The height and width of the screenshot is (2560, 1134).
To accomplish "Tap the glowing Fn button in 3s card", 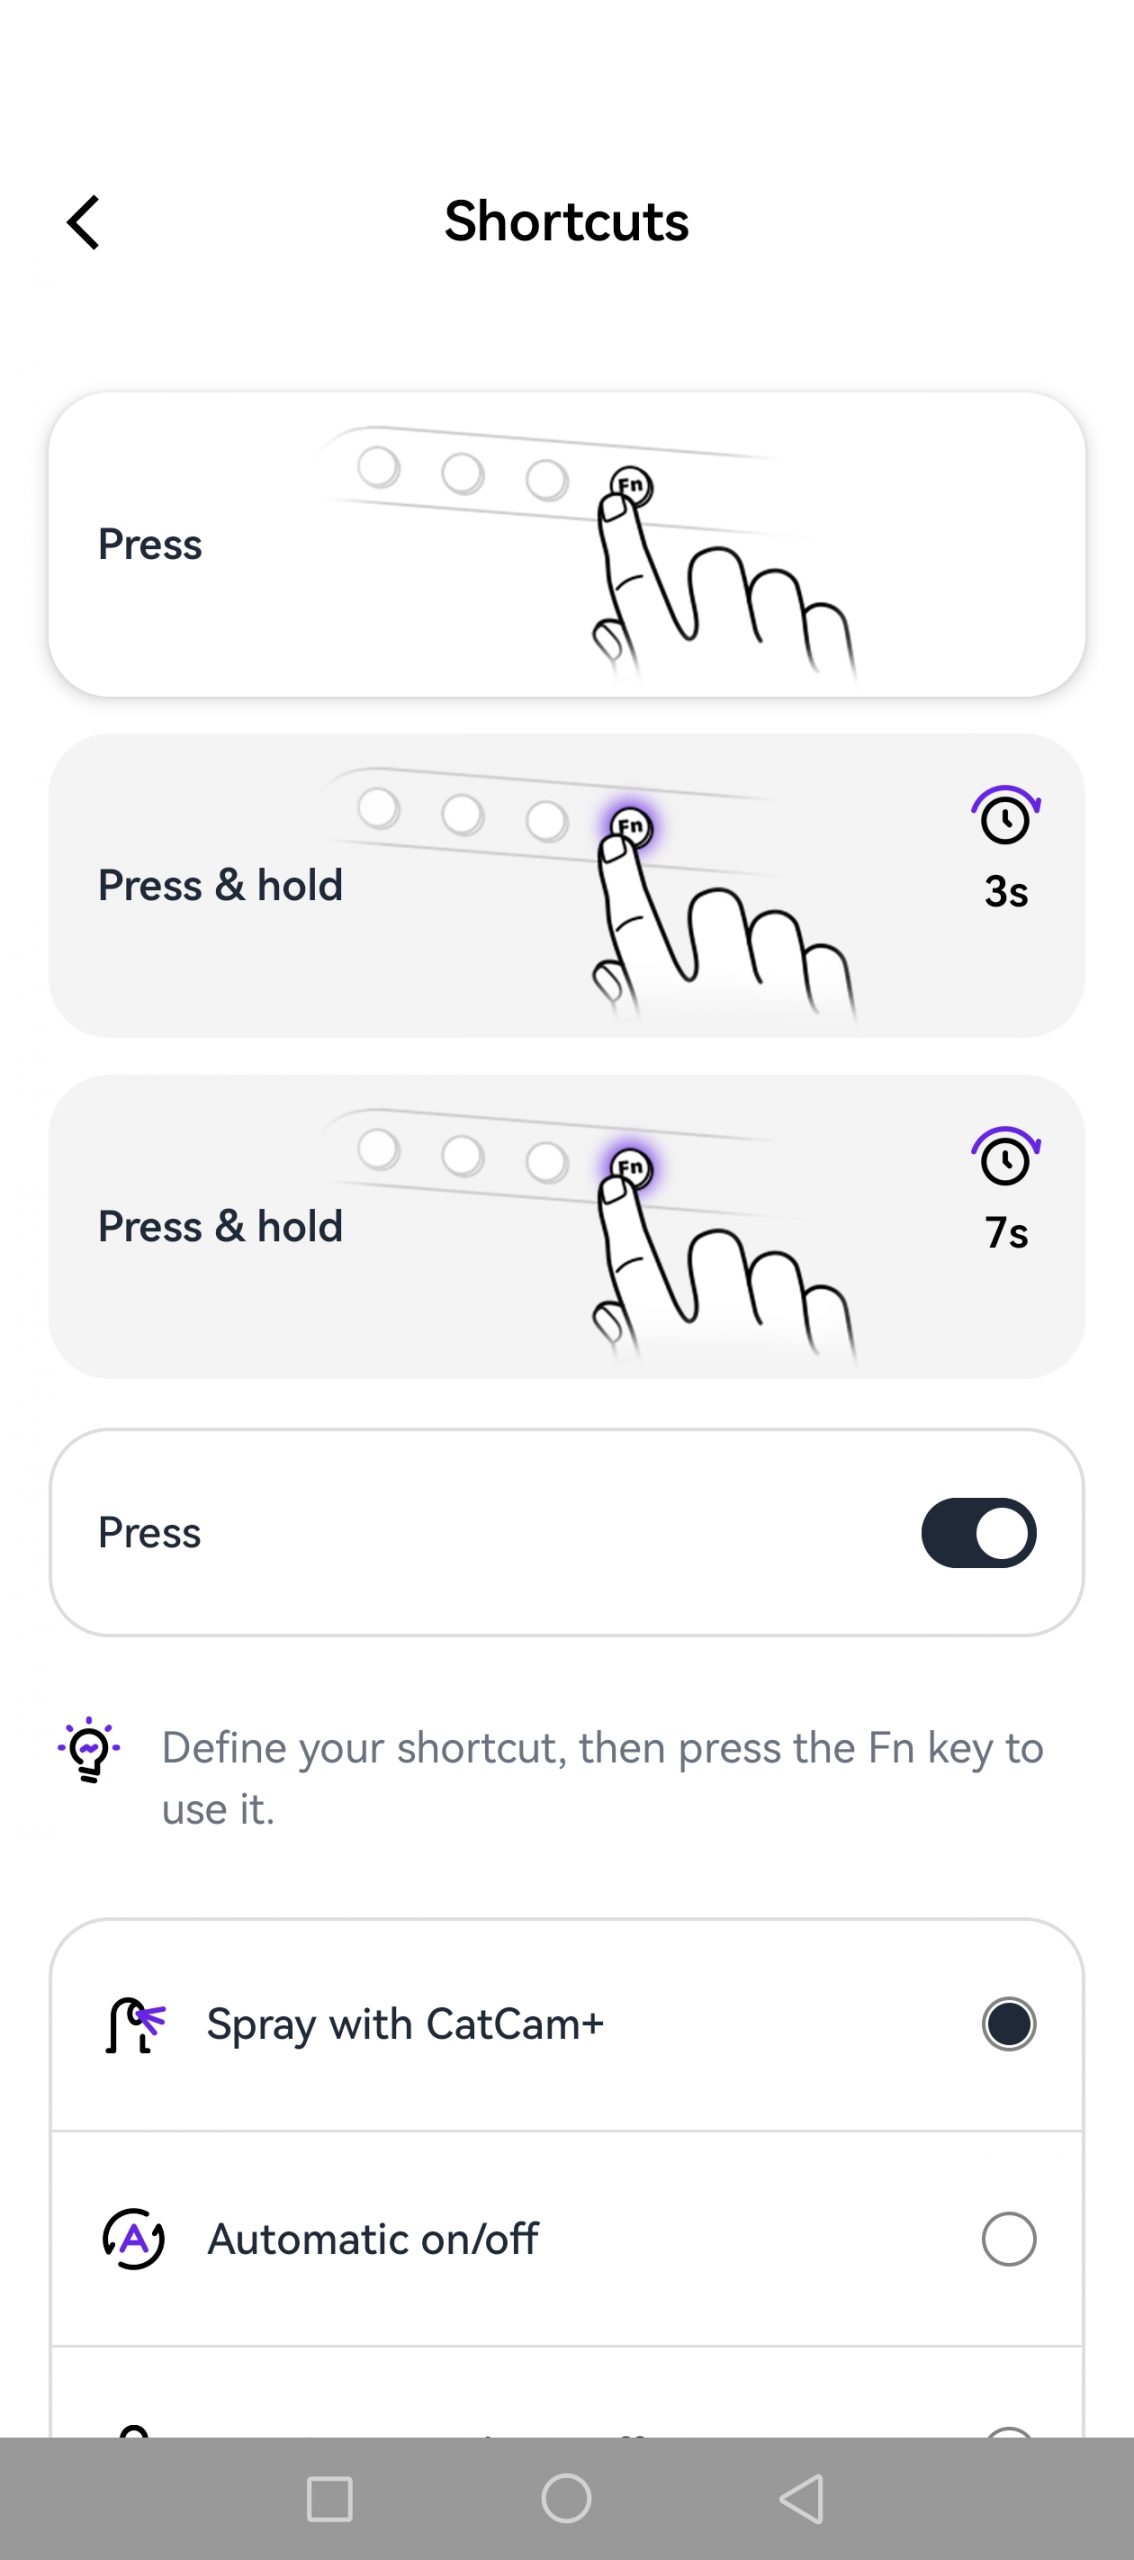I will (632, 827).
